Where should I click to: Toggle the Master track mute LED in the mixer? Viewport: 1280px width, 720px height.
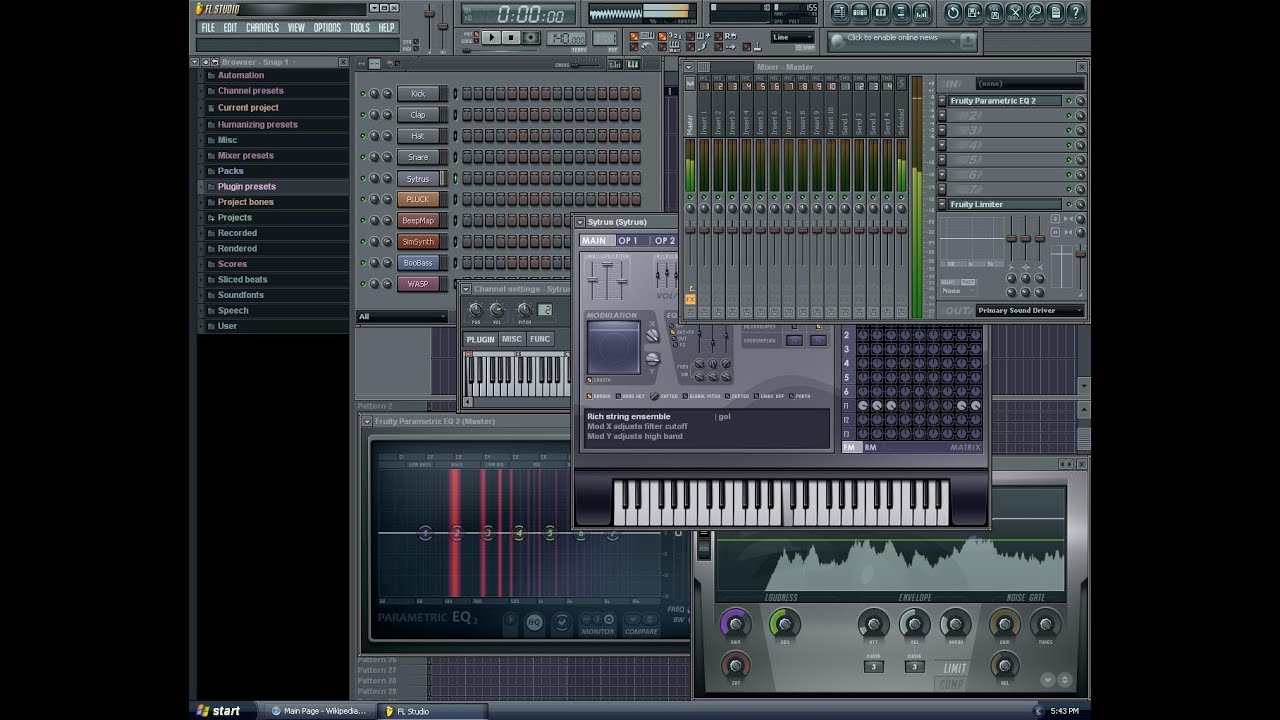(x=690, y=197)
